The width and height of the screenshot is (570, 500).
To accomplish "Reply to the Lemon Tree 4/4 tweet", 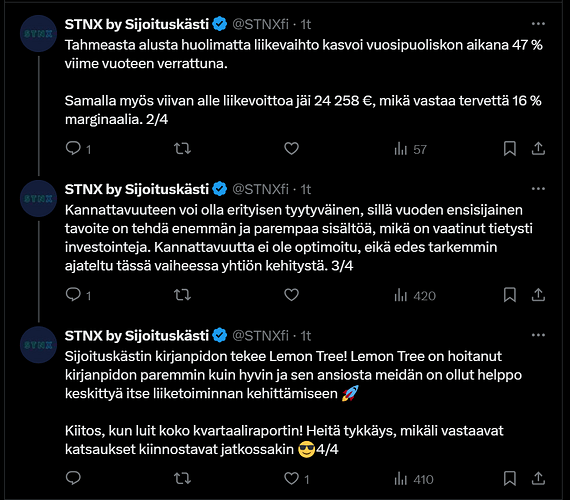I will click(73, 478).
